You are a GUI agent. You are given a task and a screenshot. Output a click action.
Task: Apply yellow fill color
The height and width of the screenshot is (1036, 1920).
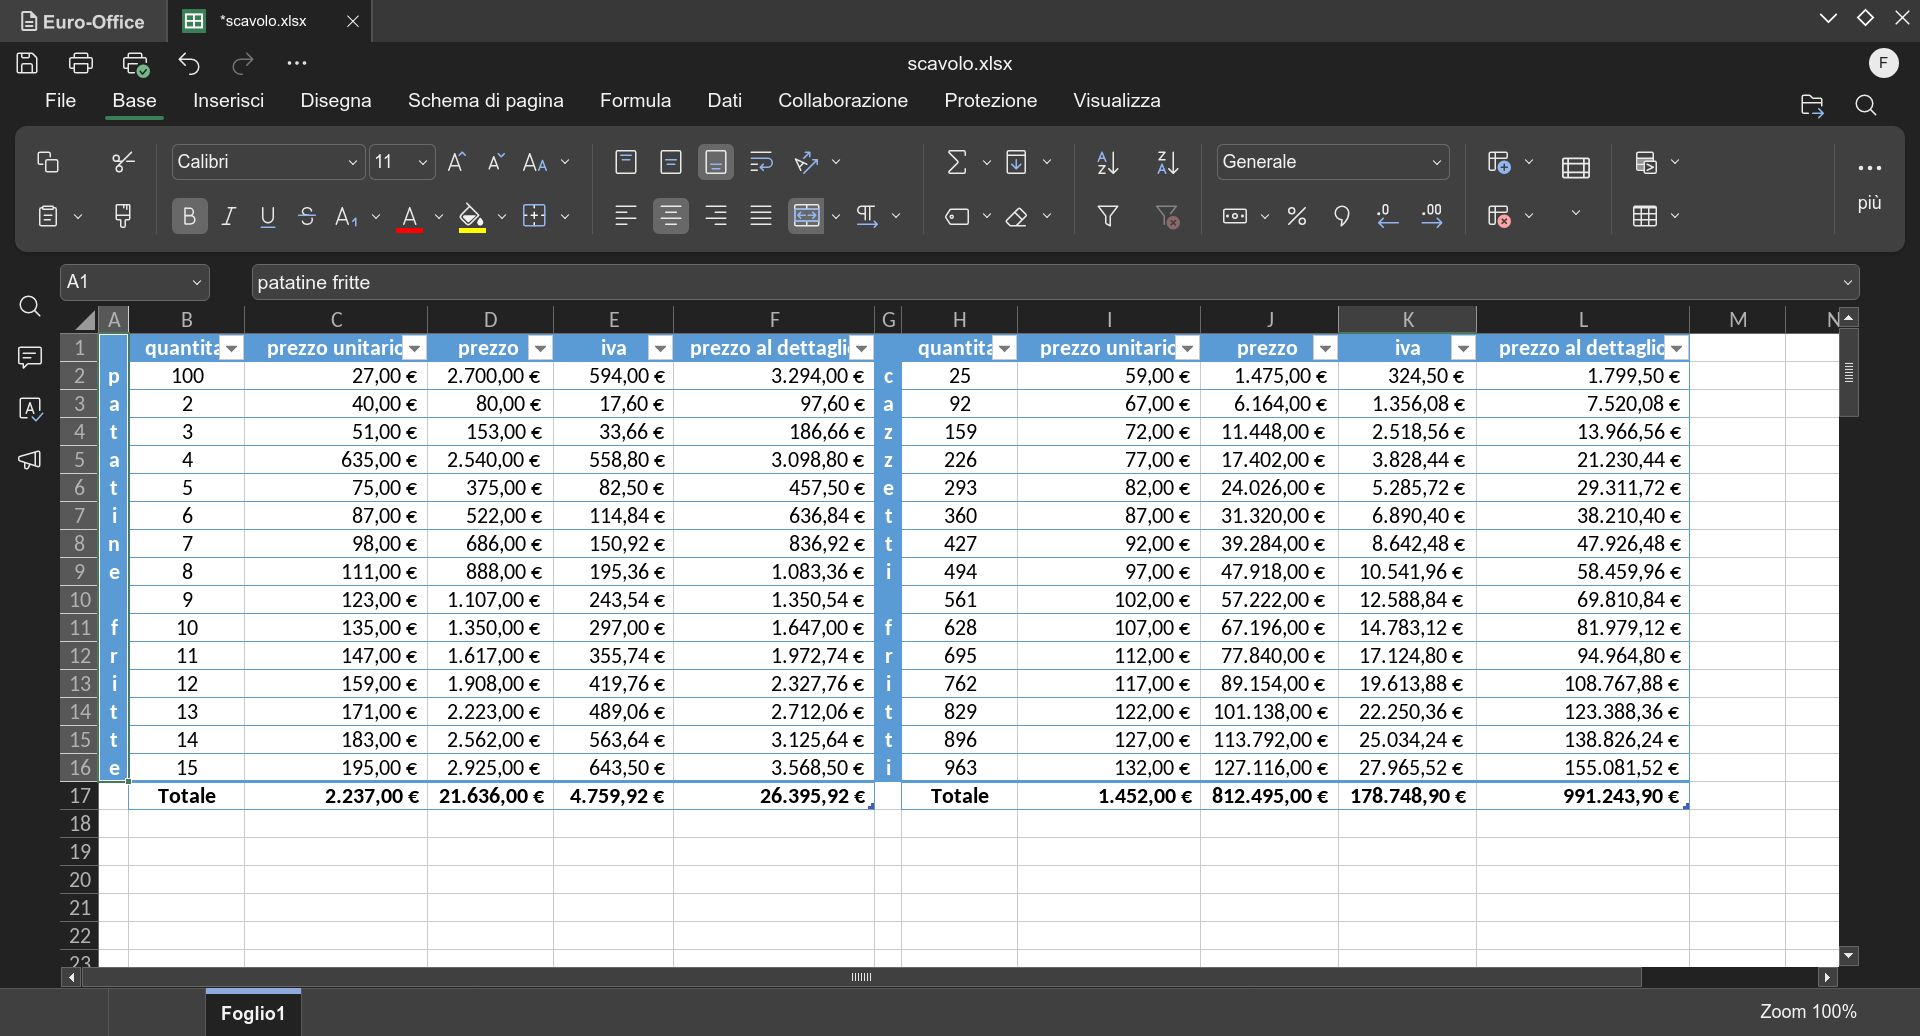(x=472, y=217)
